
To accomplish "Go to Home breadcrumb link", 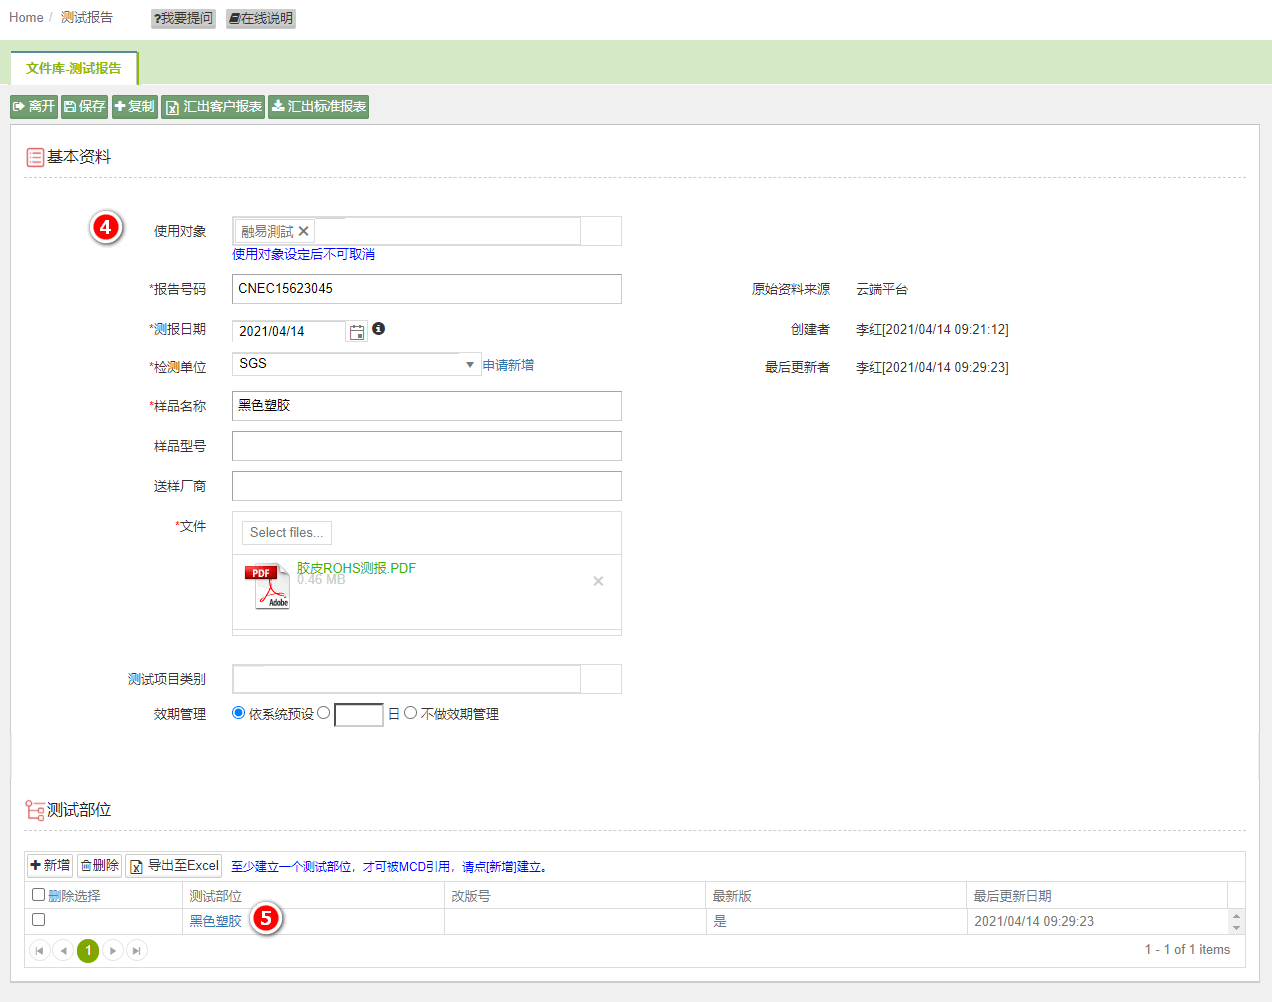I will pos(26,18).
